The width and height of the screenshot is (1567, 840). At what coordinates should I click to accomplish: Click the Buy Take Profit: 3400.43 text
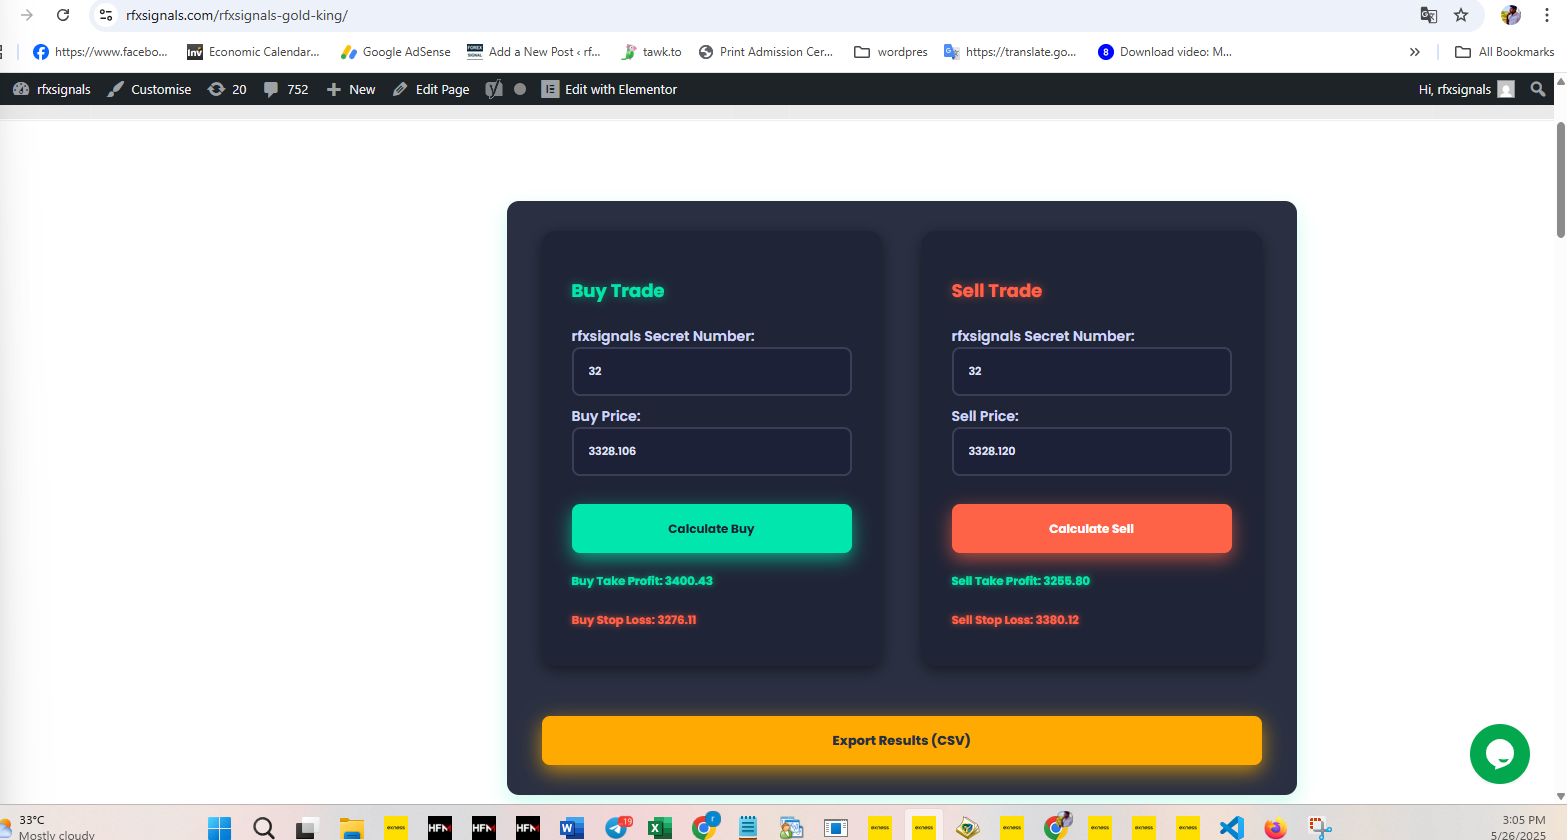[x=642, y=581]
